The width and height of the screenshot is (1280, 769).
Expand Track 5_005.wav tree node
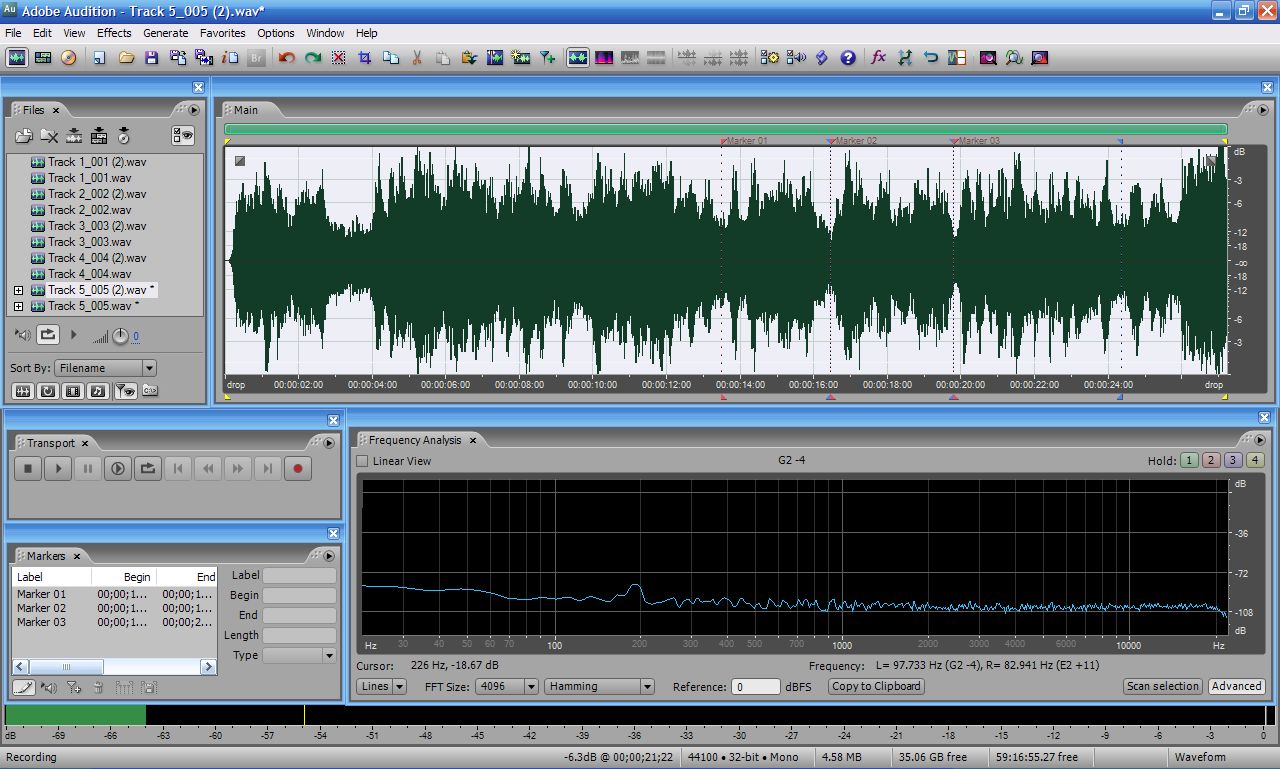18,306
